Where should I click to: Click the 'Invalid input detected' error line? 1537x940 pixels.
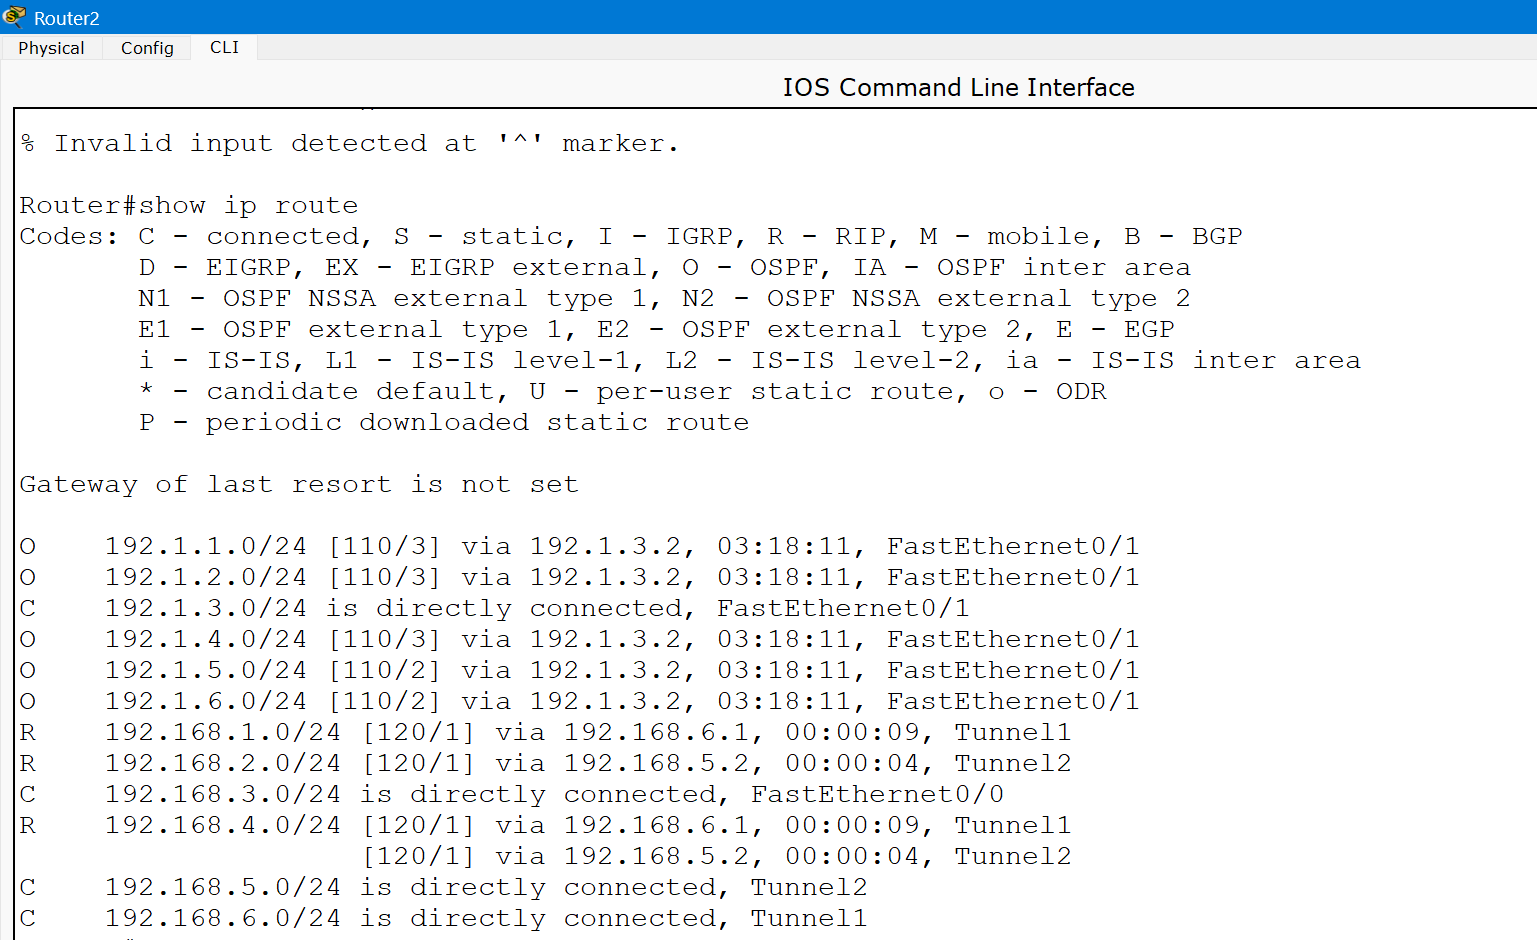pos(350,144)
